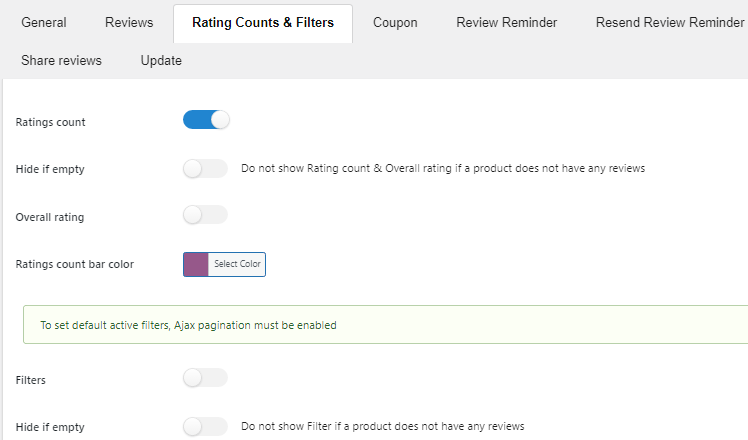The width and height of the screenshot is (748, 440).
Task: Turn on the Overall rating toggle
Action: [x=206, y=215]
